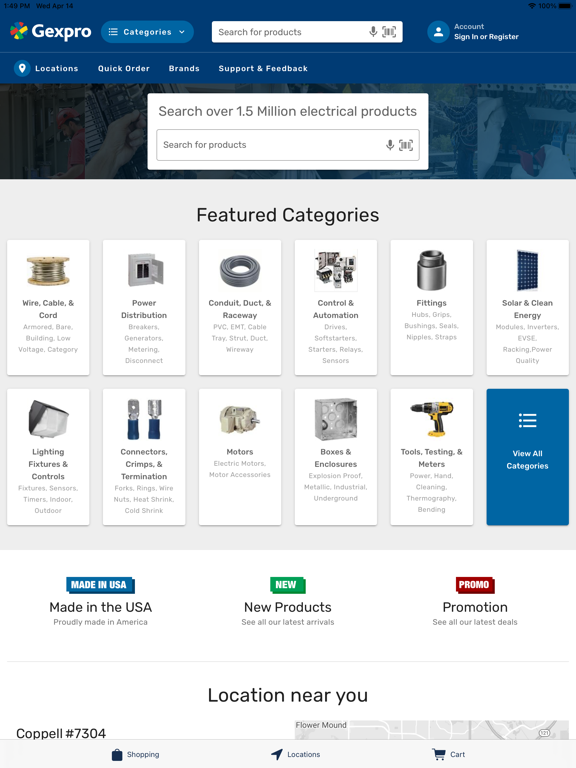
Task: Click the View All Categories tile
Action: [x=528, y=457]
